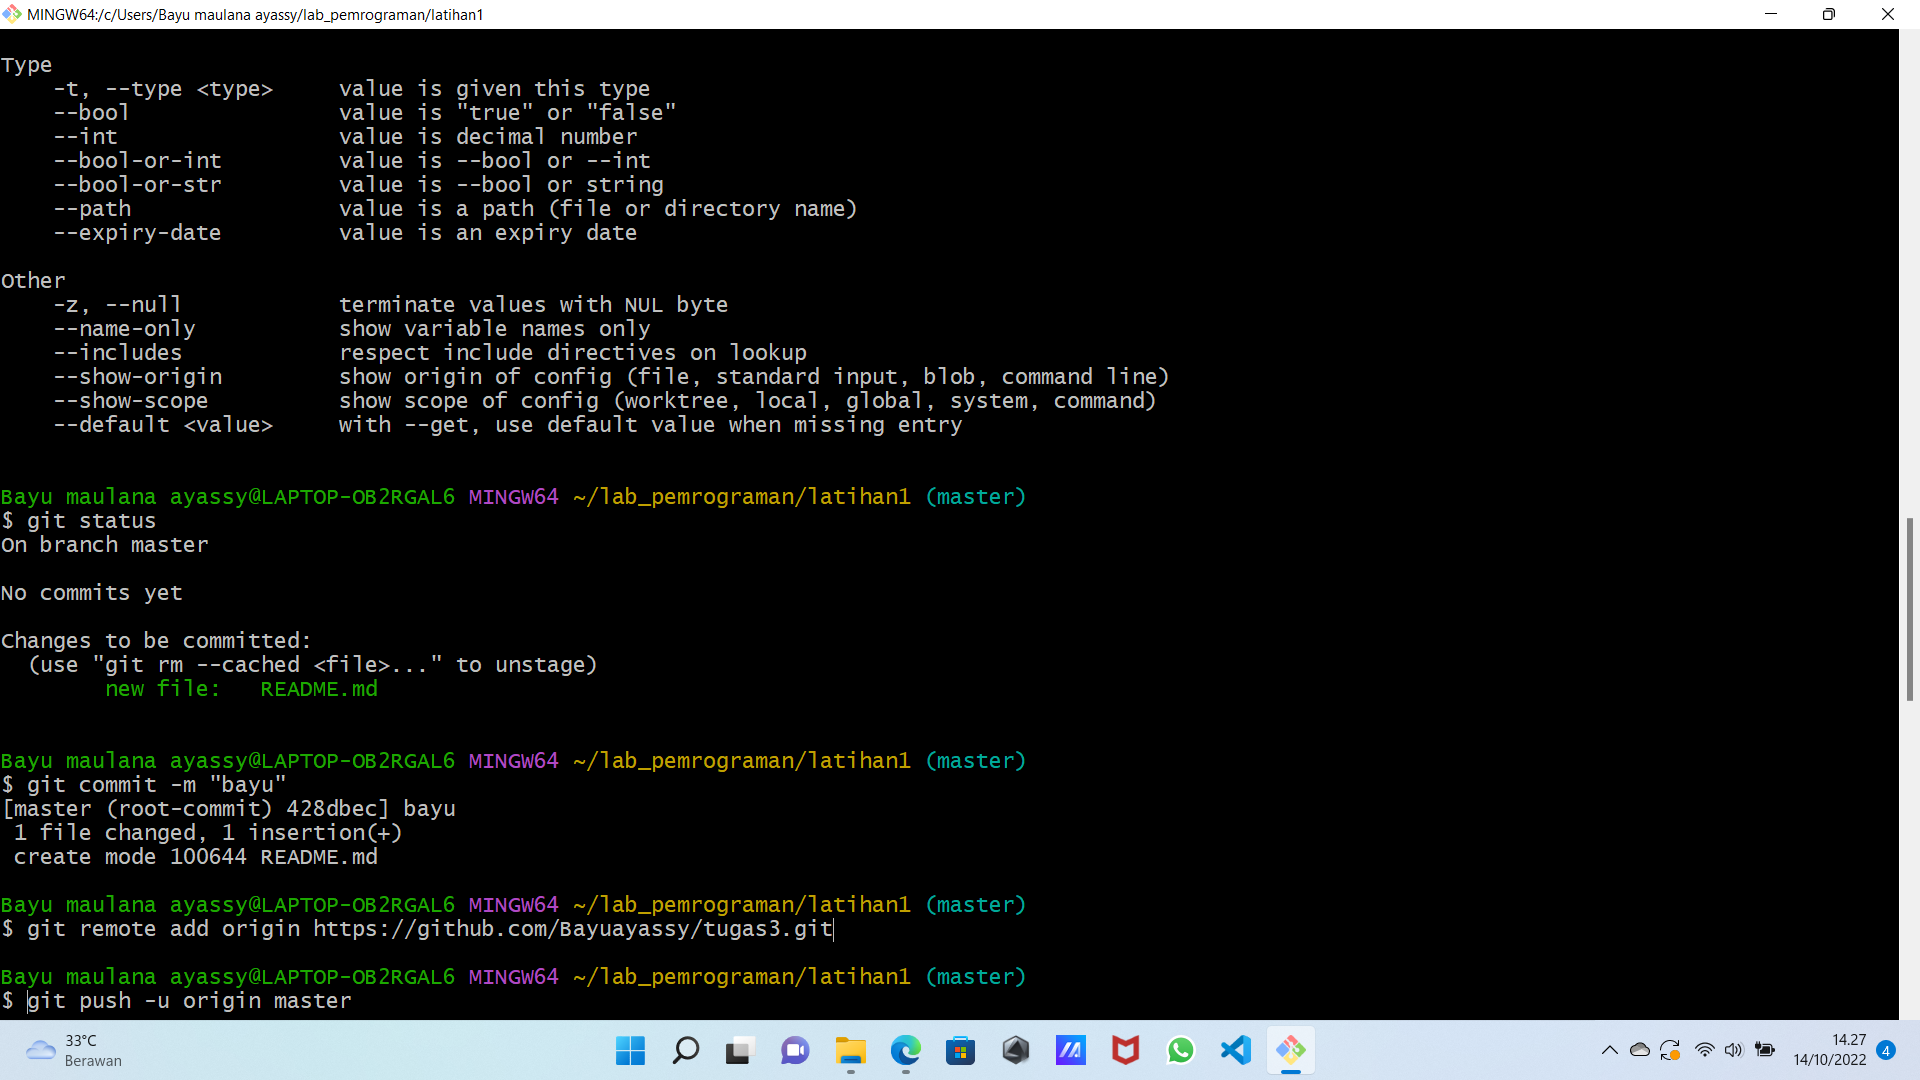
Task: Open the Wi-Fi network quick settings
Action: coord(1705,1050)
